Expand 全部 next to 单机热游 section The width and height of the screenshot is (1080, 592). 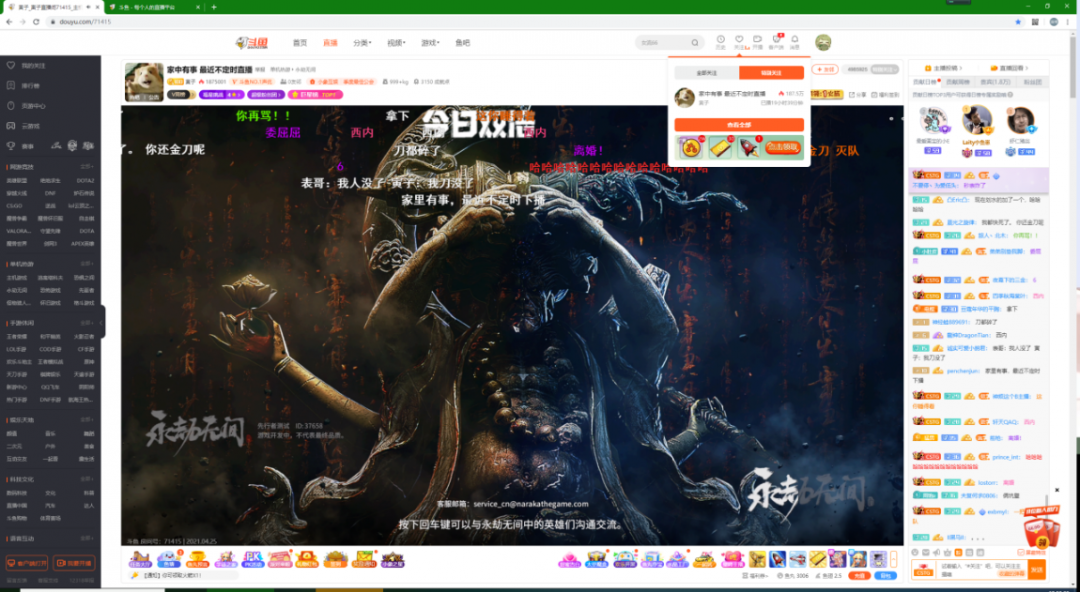pyautogui.click(x=86, y=264)
